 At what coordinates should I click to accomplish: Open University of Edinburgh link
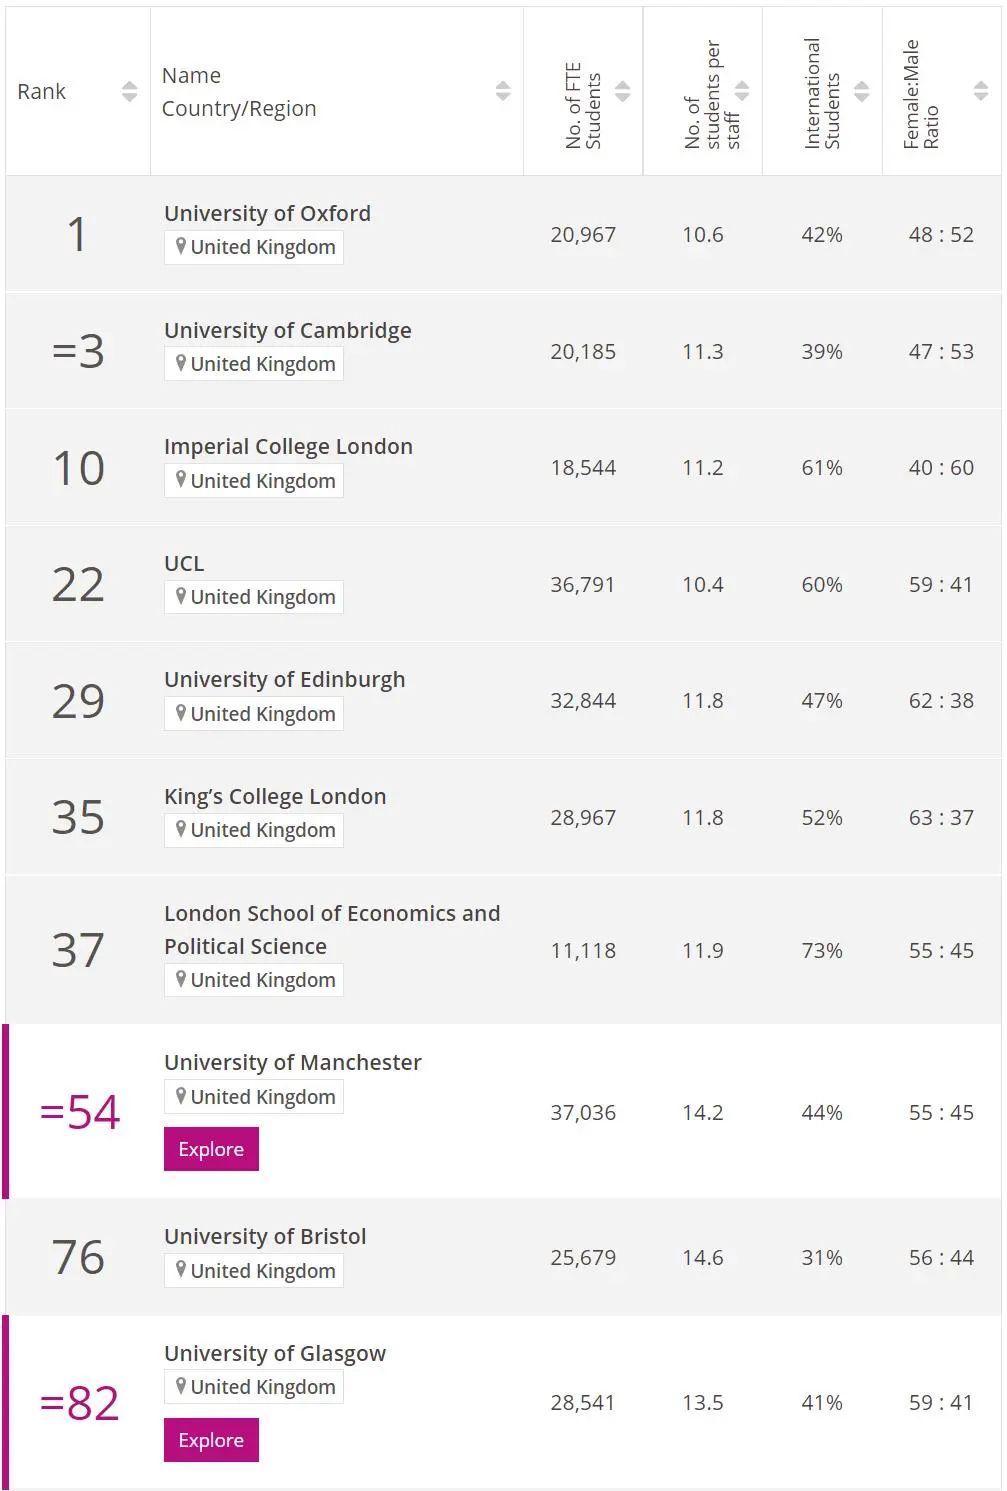285,679
